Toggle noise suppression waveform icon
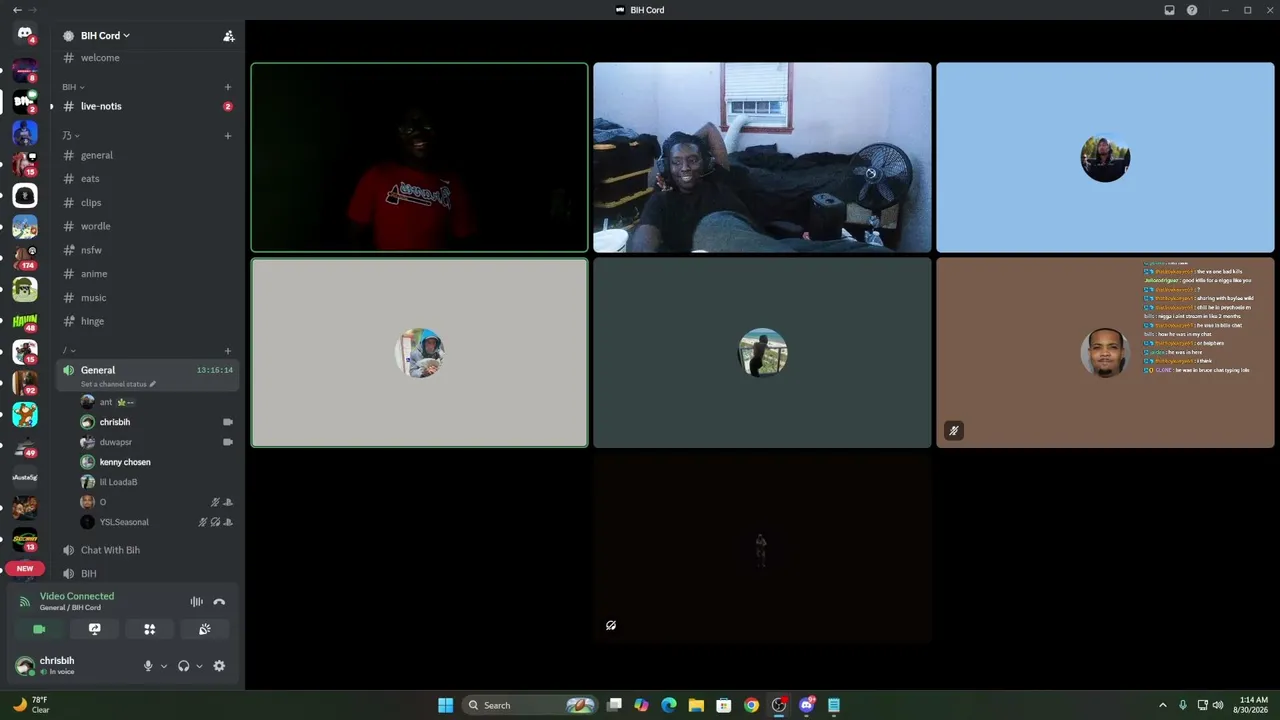Image resolution: width=1280 pixels, height=720 pixels. pyautogui.click(x=196, y=602)
